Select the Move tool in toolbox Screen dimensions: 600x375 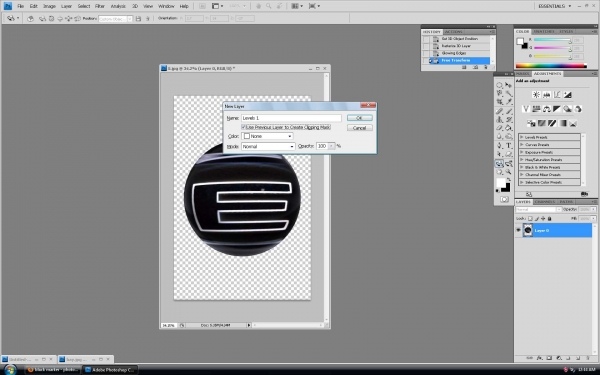click(509, 85)
